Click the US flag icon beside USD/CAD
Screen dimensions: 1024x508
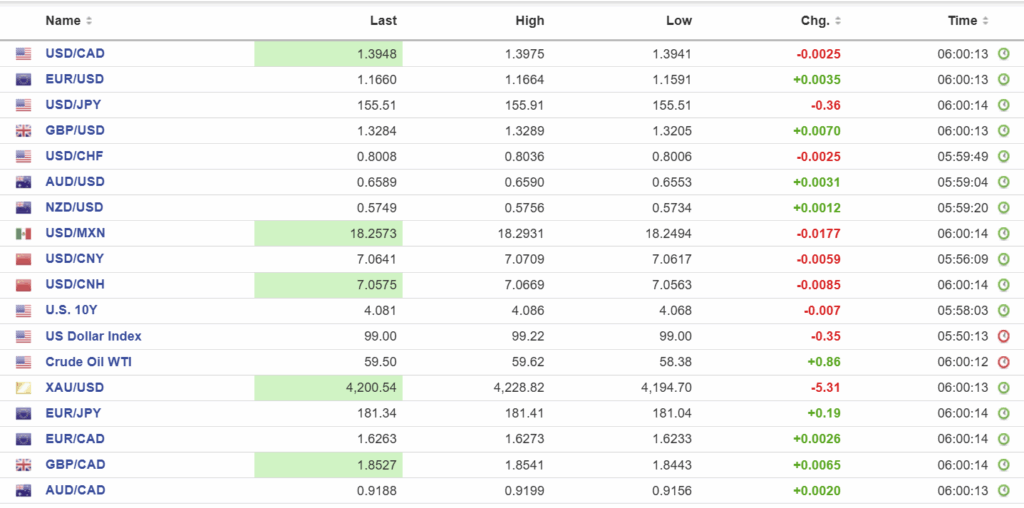[23, 54]
